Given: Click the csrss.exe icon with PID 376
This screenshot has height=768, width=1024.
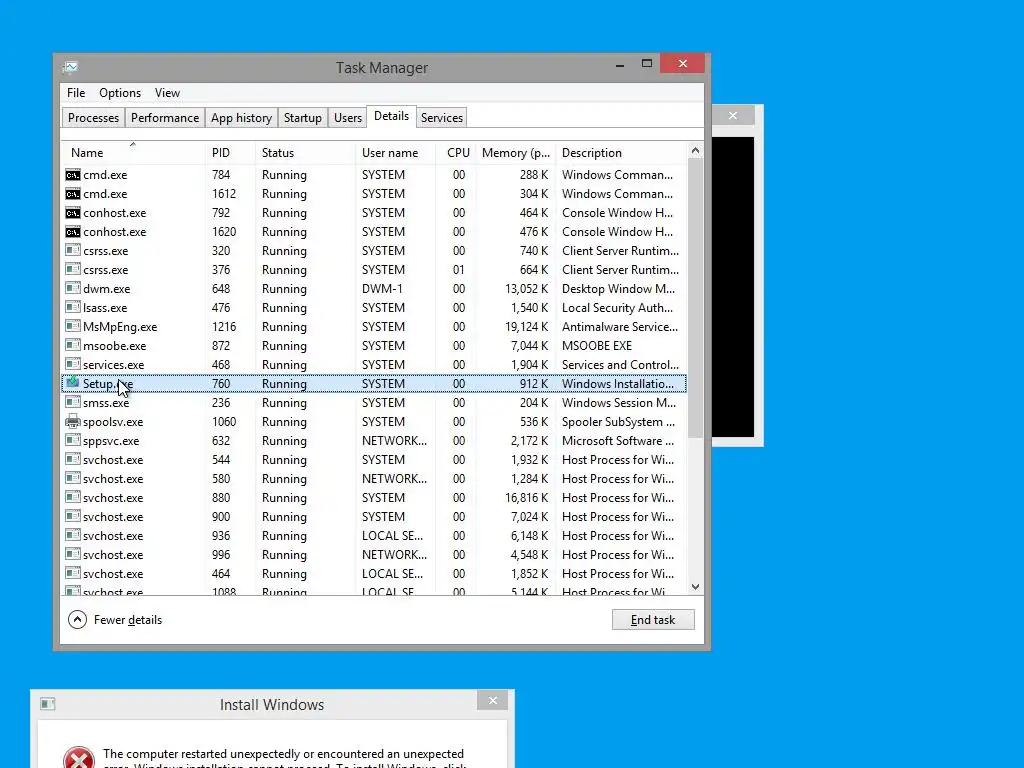Looking at the screenshot, I should 72,269.
